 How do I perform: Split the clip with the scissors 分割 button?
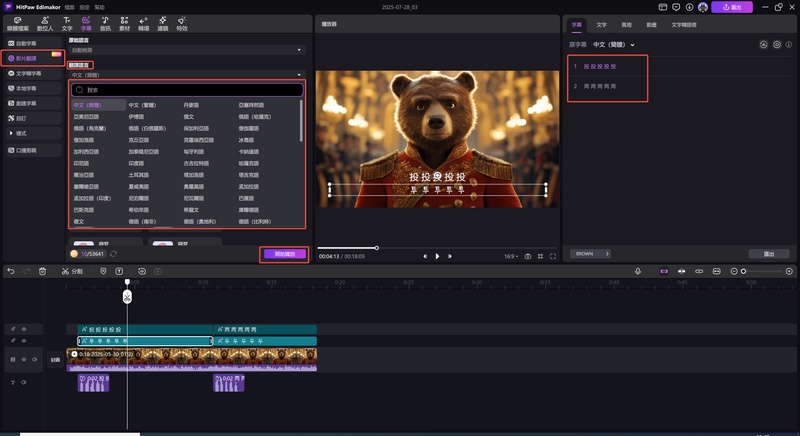72,271
